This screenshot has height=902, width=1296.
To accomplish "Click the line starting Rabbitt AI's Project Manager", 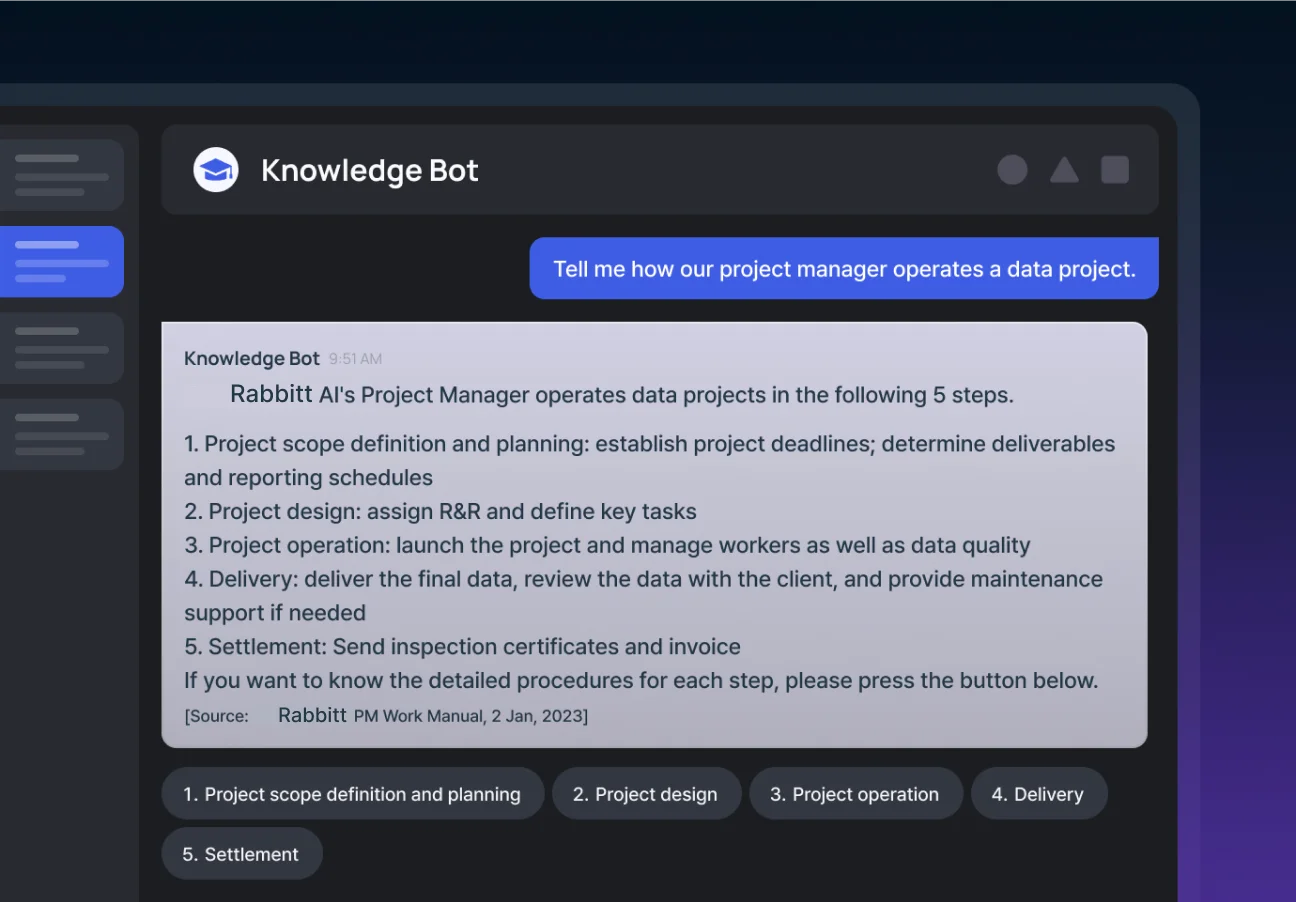I will point(622,394).
